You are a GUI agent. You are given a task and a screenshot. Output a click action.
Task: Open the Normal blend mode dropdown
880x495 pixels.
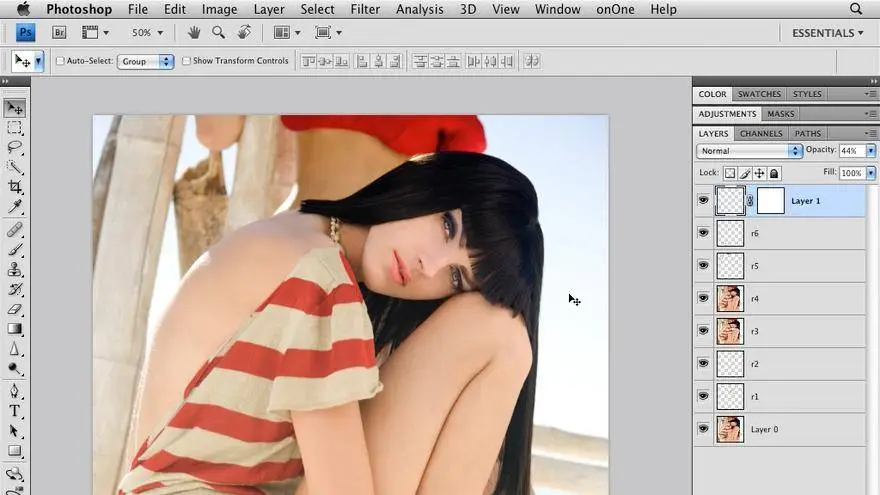pos(749,151)
